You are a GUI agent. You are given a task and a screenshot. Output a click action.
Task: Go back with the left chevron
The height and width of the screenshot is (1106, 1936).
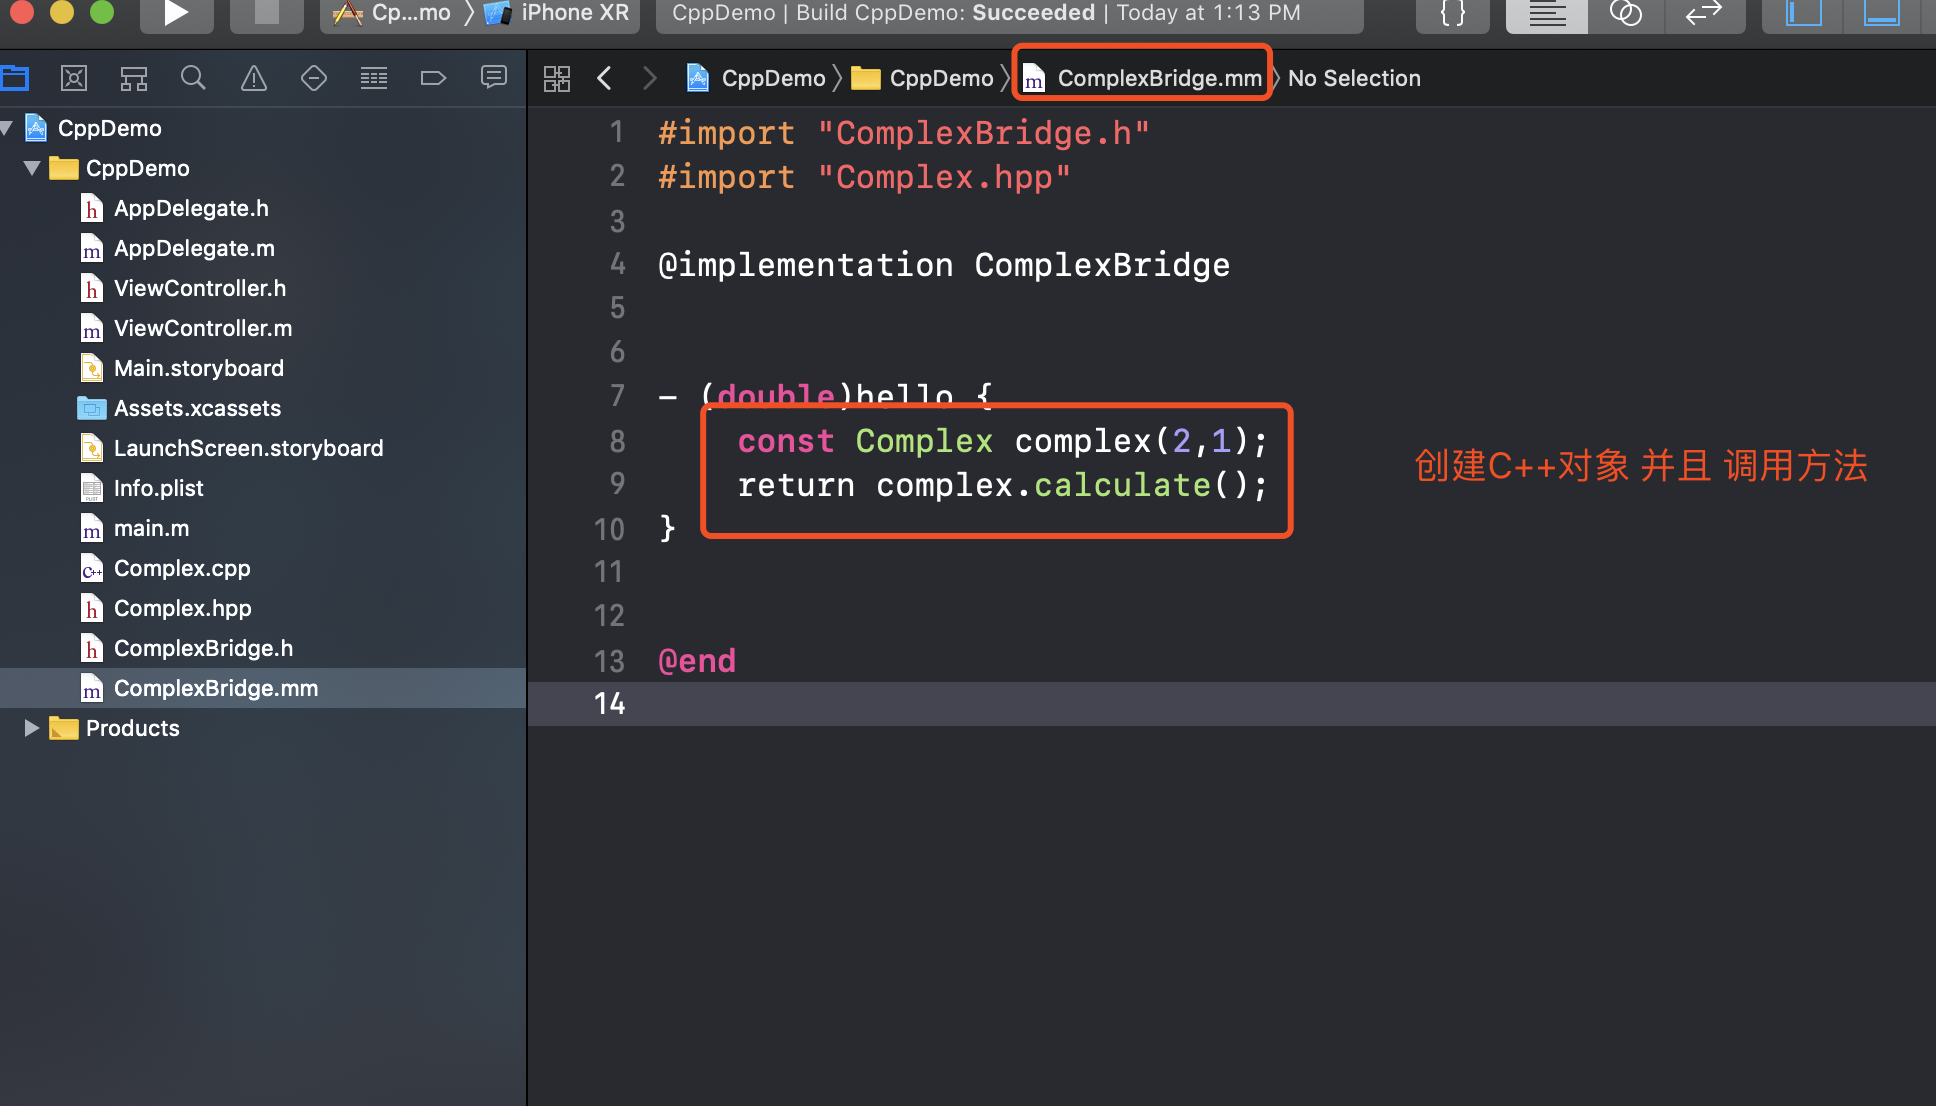click(604, 78)
